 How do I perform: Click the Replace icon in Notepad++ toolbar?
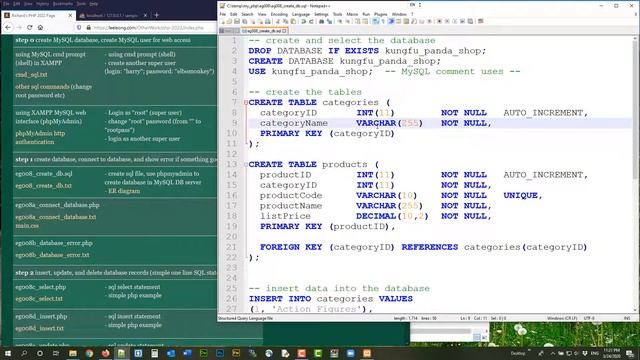point(329,21)
